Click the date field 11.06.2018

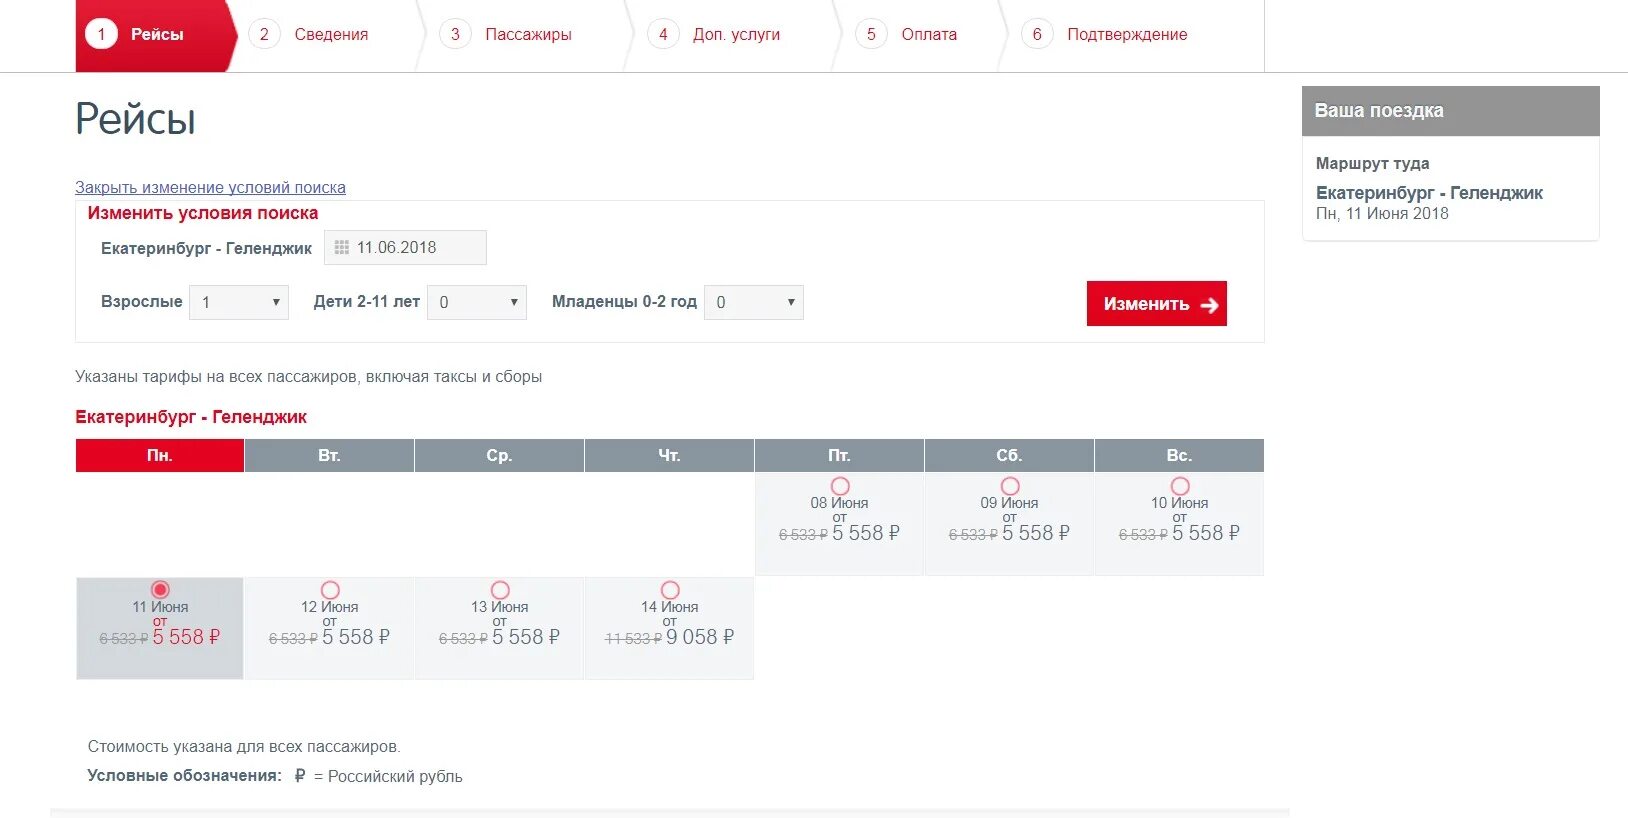coord(405,248)
